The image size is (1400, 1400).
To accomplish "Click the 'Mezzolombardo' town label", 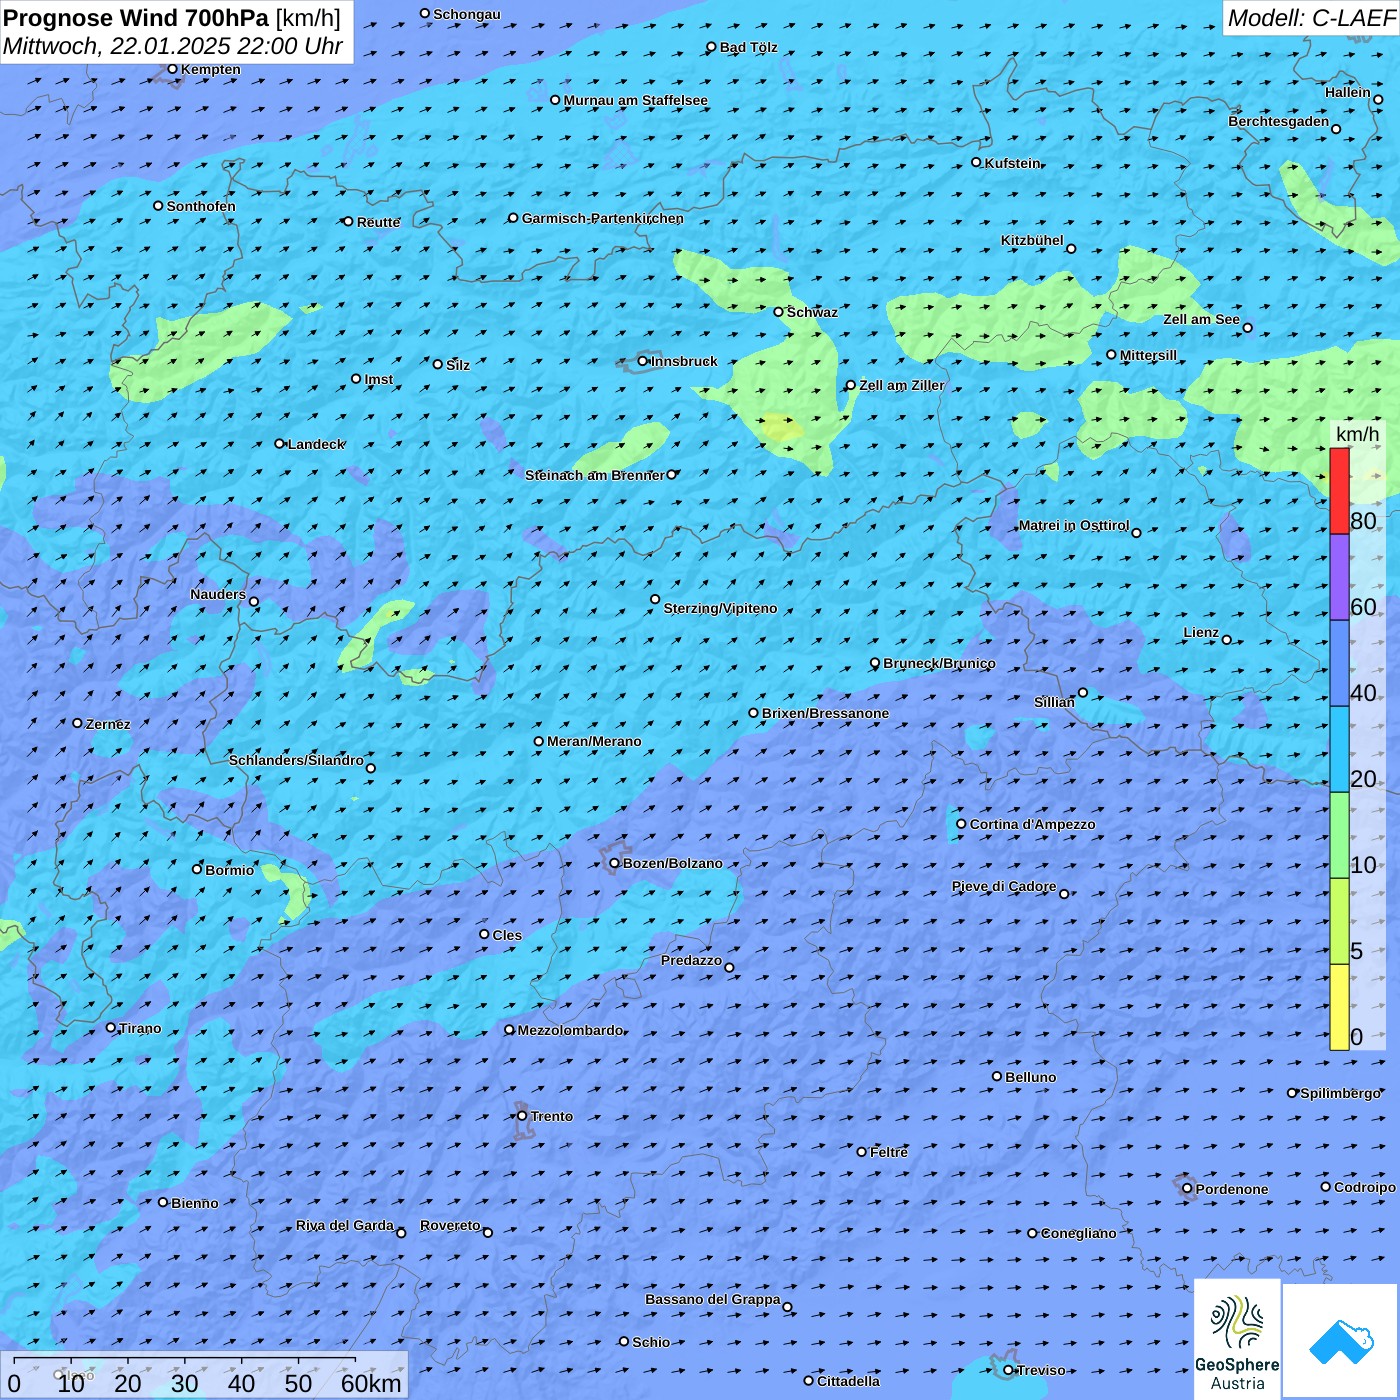I will tap(571, 1030).
